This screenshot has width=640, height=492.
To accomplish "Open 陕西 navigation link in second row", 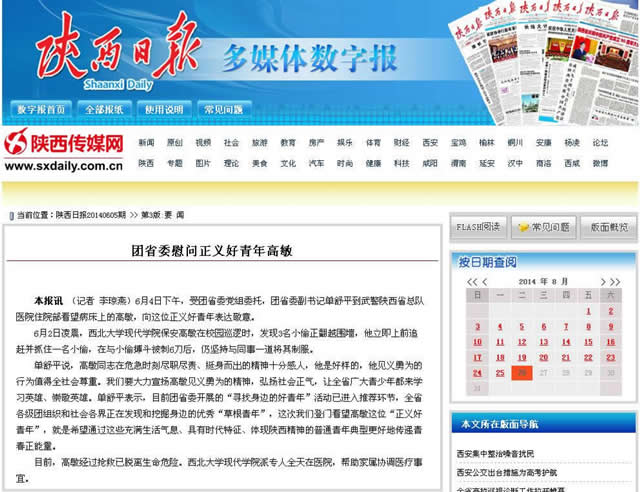I will (146, 163).
